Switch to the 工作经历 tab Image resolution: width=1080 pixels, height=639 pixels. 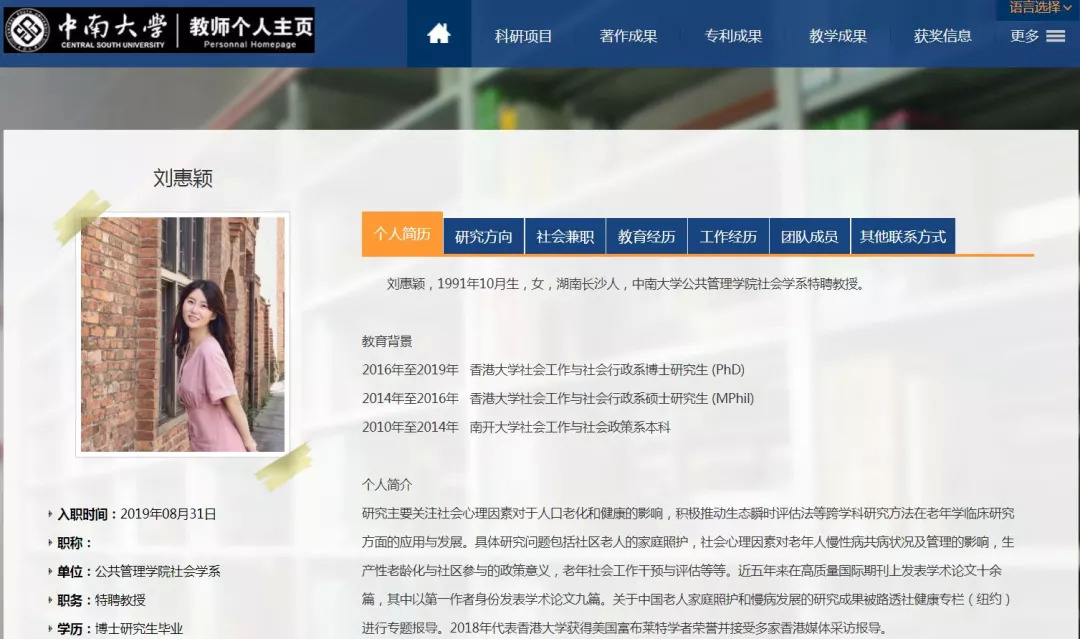coord(728,236)
